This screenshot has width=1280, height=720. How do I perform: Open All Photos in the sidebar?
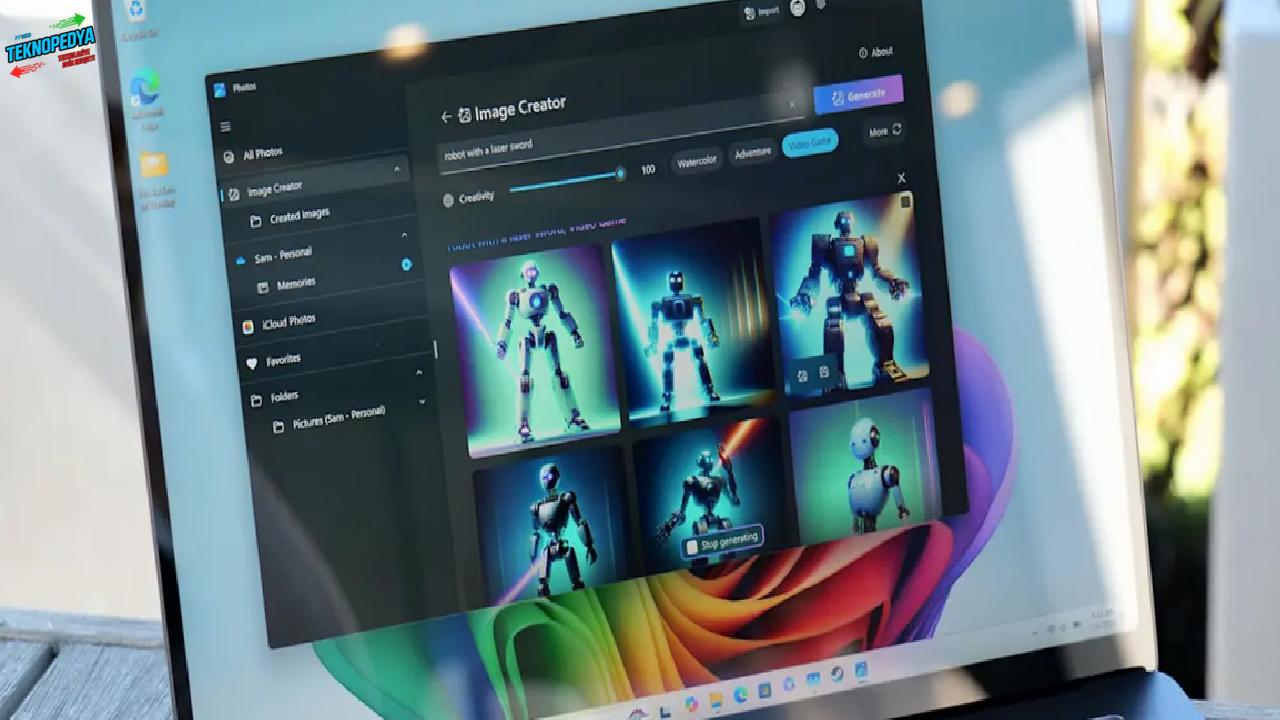[x=262, y=154]
